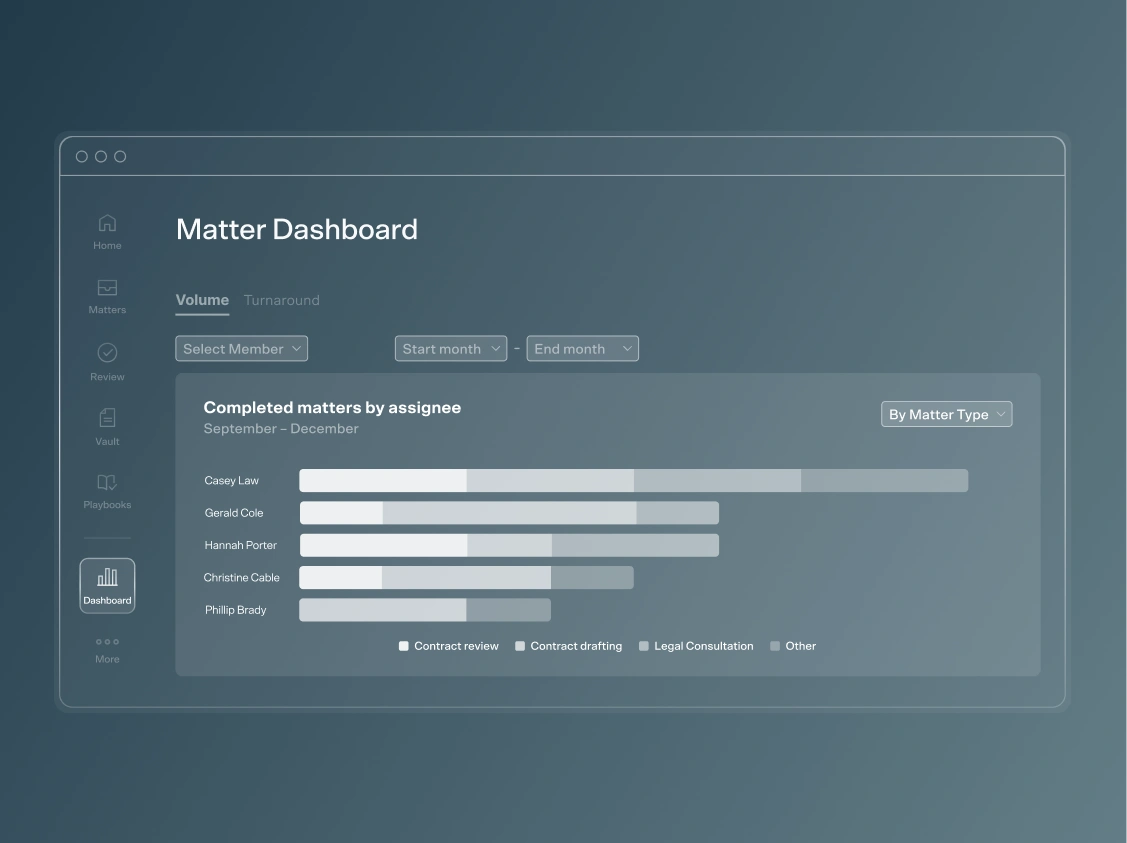Click the Legal Consultation legend label

tap(704, 646)
